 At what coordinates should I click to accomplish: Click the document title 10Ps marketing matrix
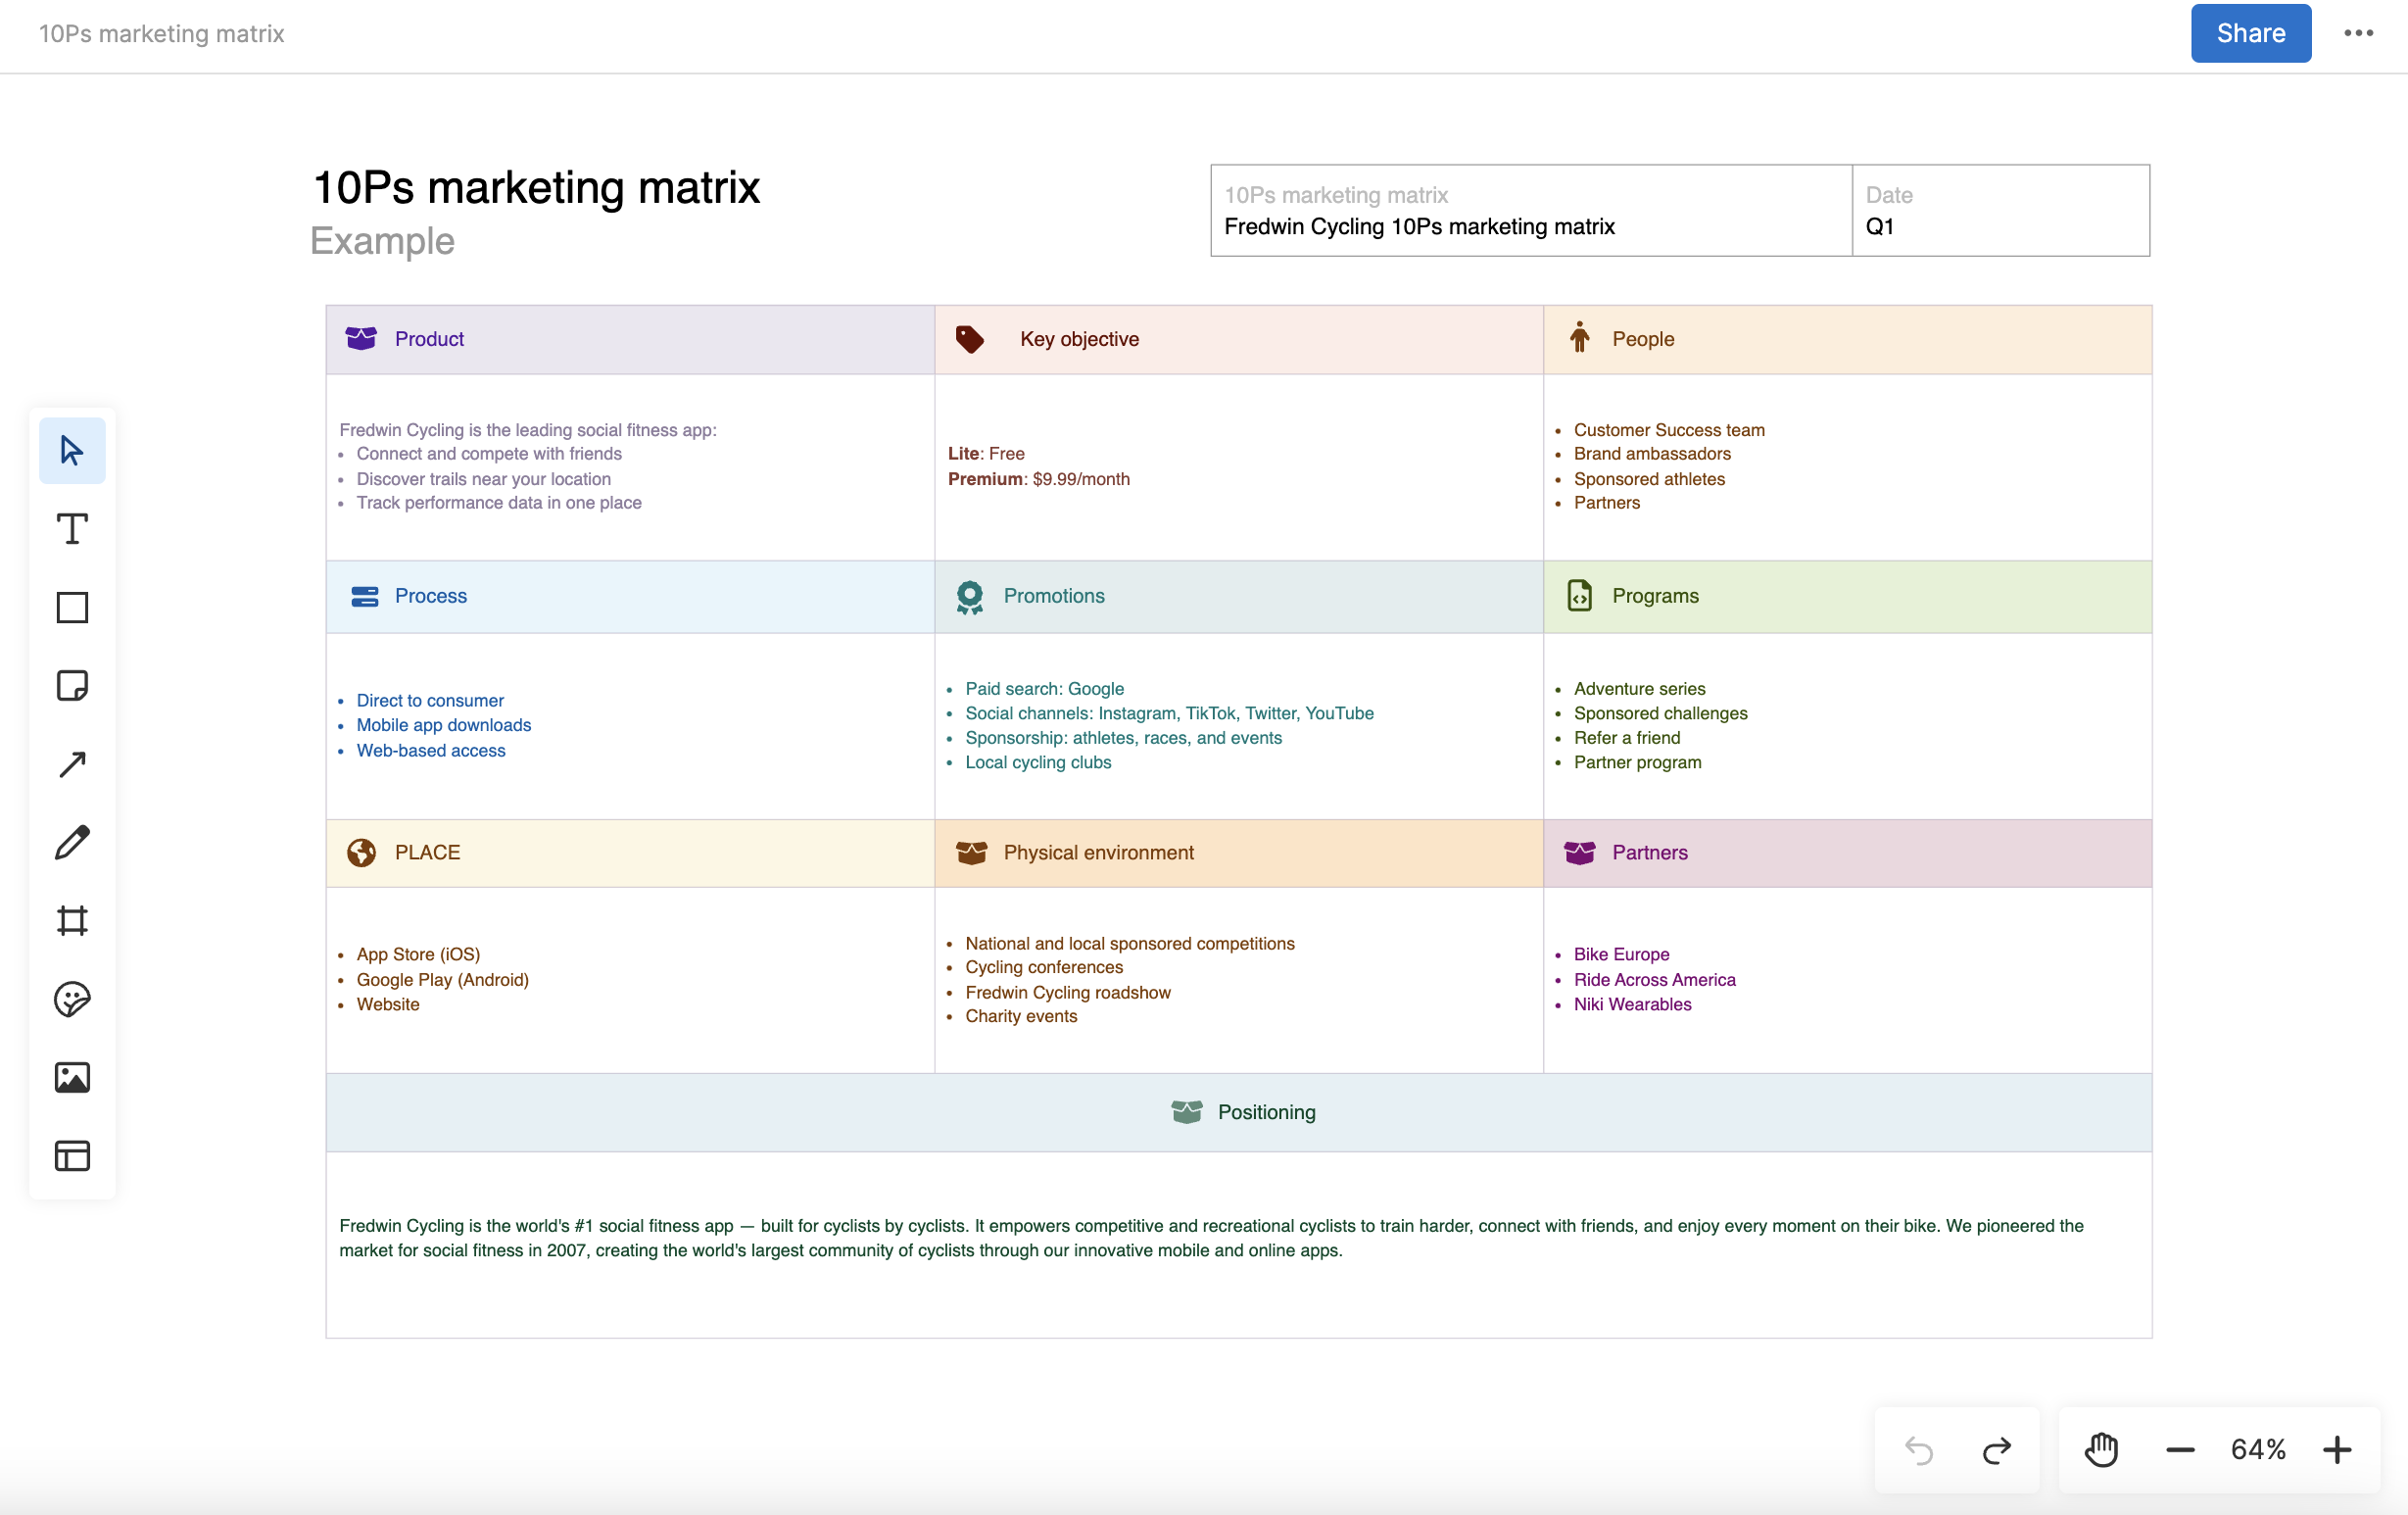click(x=161, y=33)
